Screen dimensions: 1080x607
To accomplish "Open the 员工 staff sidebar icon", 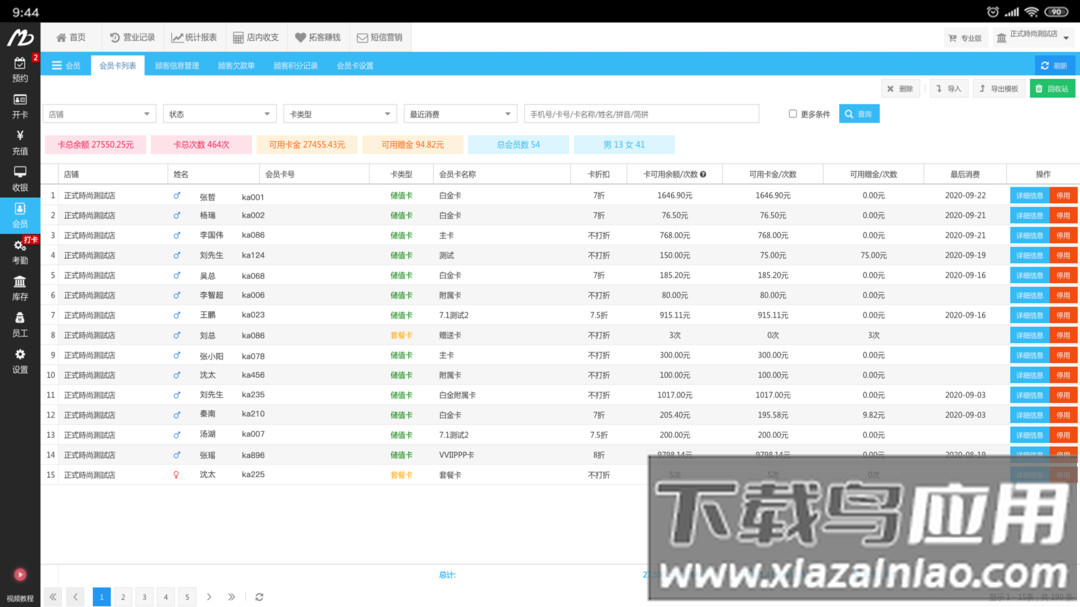I will [20, 327].
